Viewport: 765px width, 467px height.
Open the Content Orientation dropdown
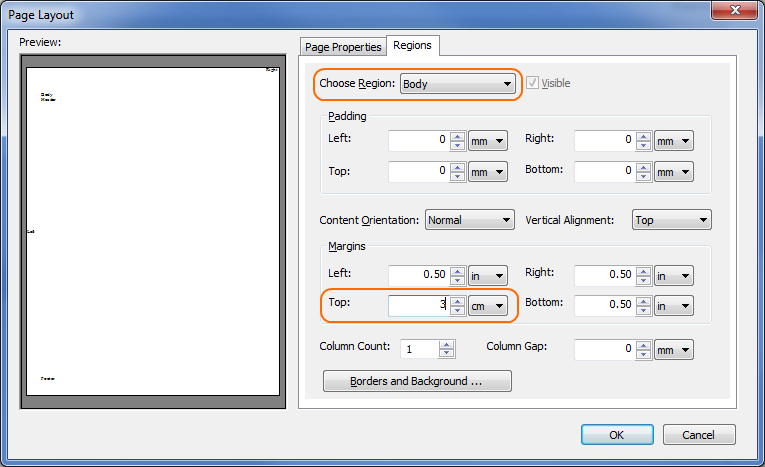click(469, 220)
